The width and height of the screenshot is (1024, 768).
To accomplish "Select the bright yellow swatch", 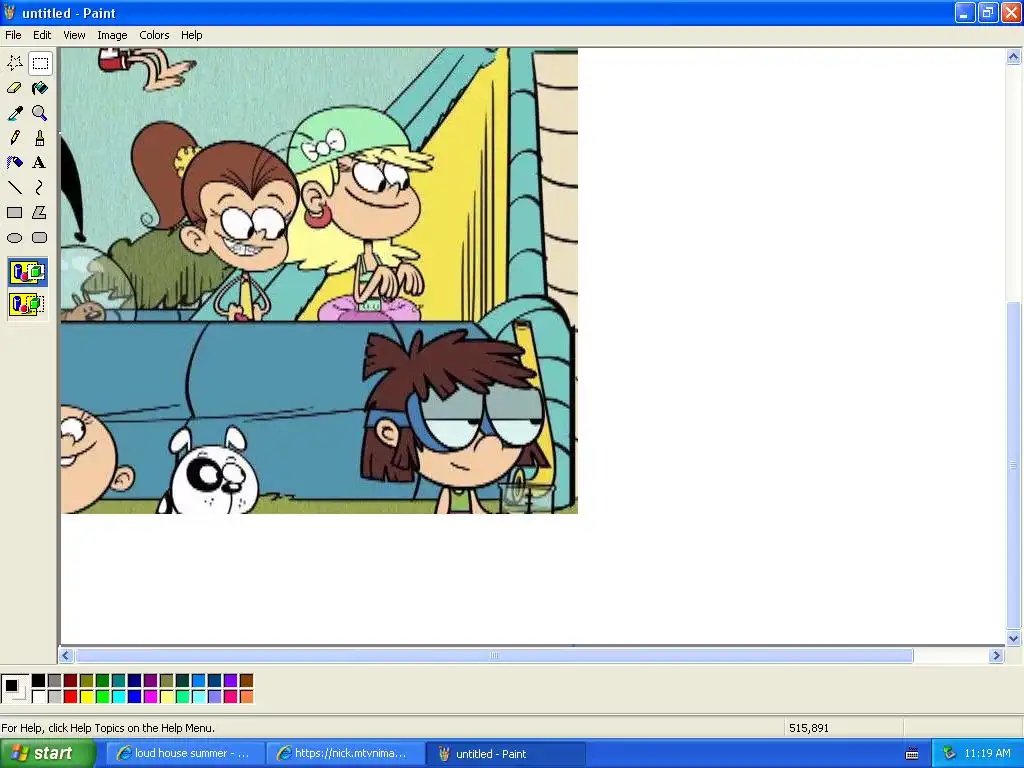I will (x=86, y=697).
